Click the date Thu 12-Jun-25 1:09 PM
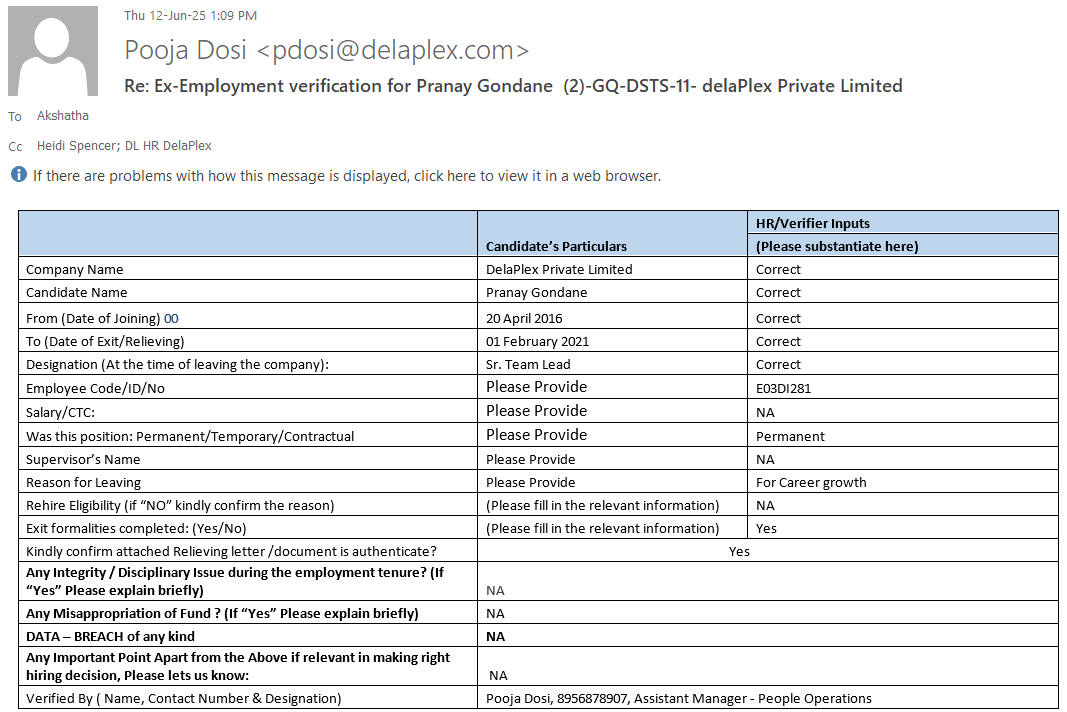 pyautogui.click(x=191, y=16)
